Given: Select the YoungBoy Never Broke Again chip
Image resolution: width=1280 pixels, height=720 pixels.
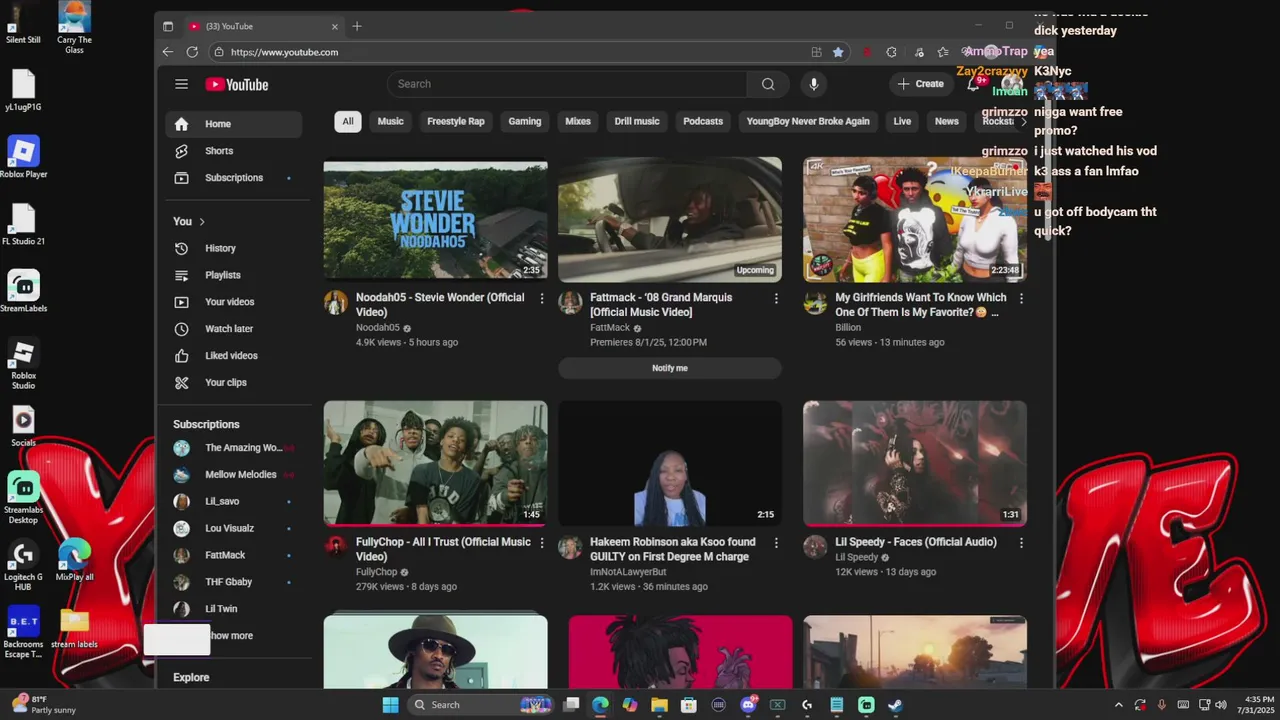Looking at the screenshot, I should [808, 122].
